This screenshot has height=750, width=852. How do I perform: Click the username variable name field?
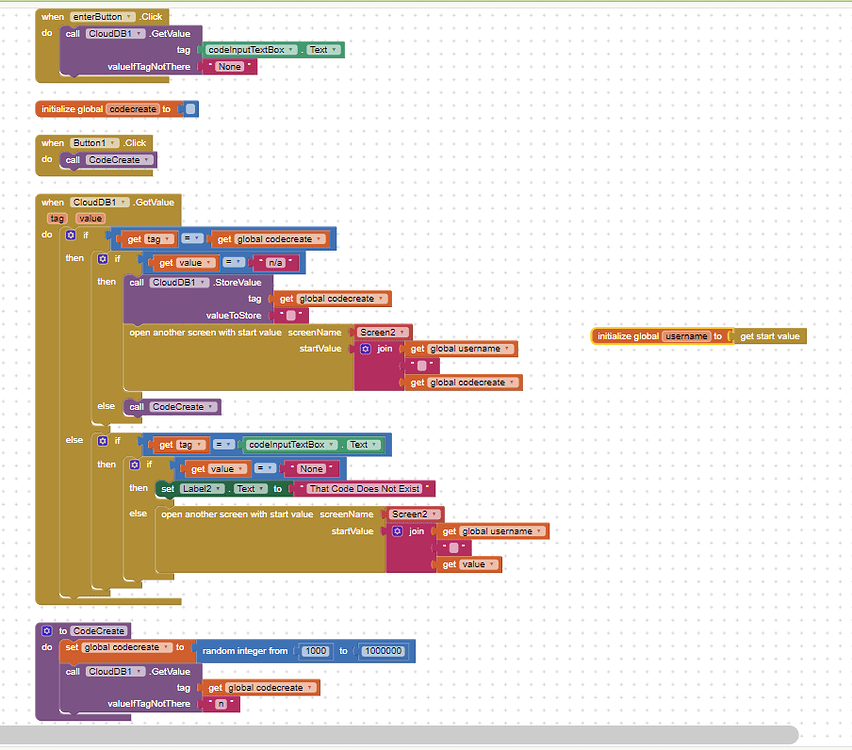[686, 336]
